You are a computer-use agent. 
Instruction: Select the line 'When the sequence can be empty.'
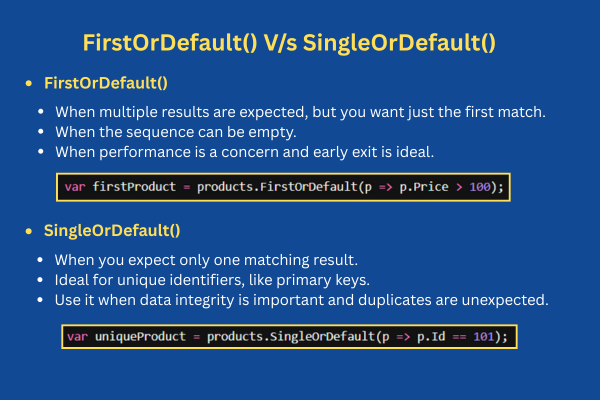tap(176, 132)
